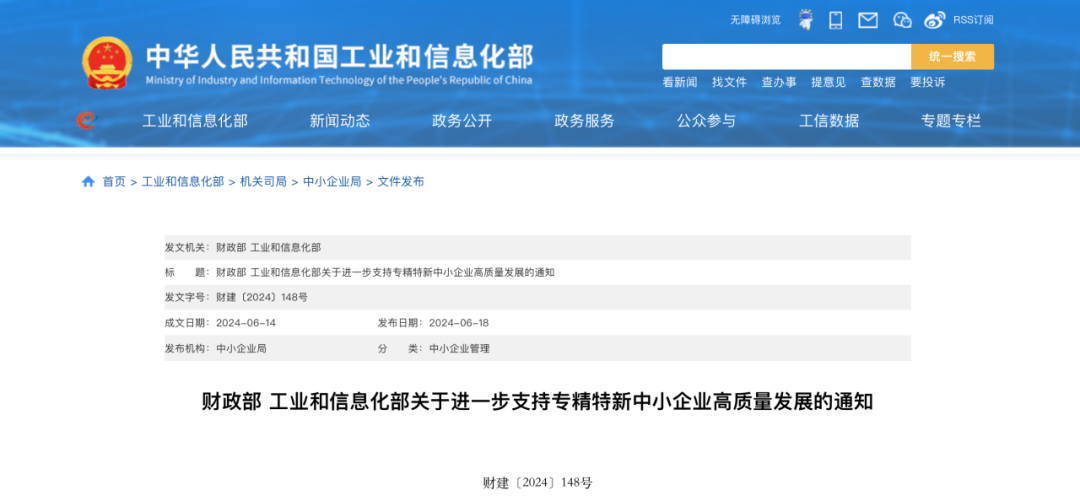Viewport: 1080px width, 501px height.
Task: Click 发文字号 value 财建〔2024〕148号 in table
Action: [262, 298]
